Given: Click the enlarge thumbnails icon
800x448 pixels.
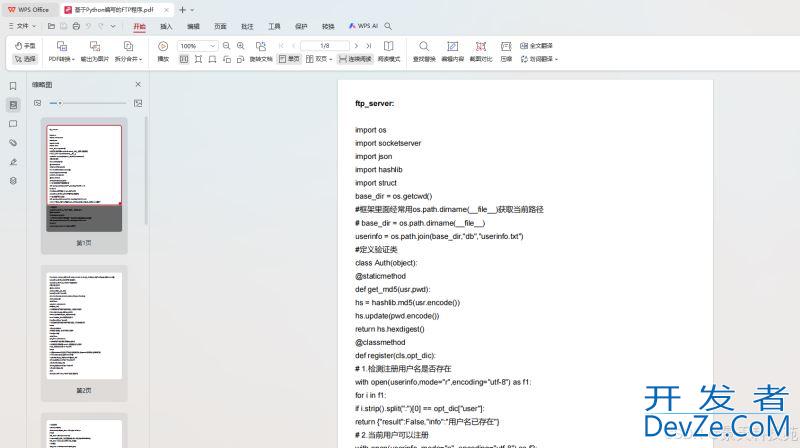Looking at the screenshot, I should [138, 103].
